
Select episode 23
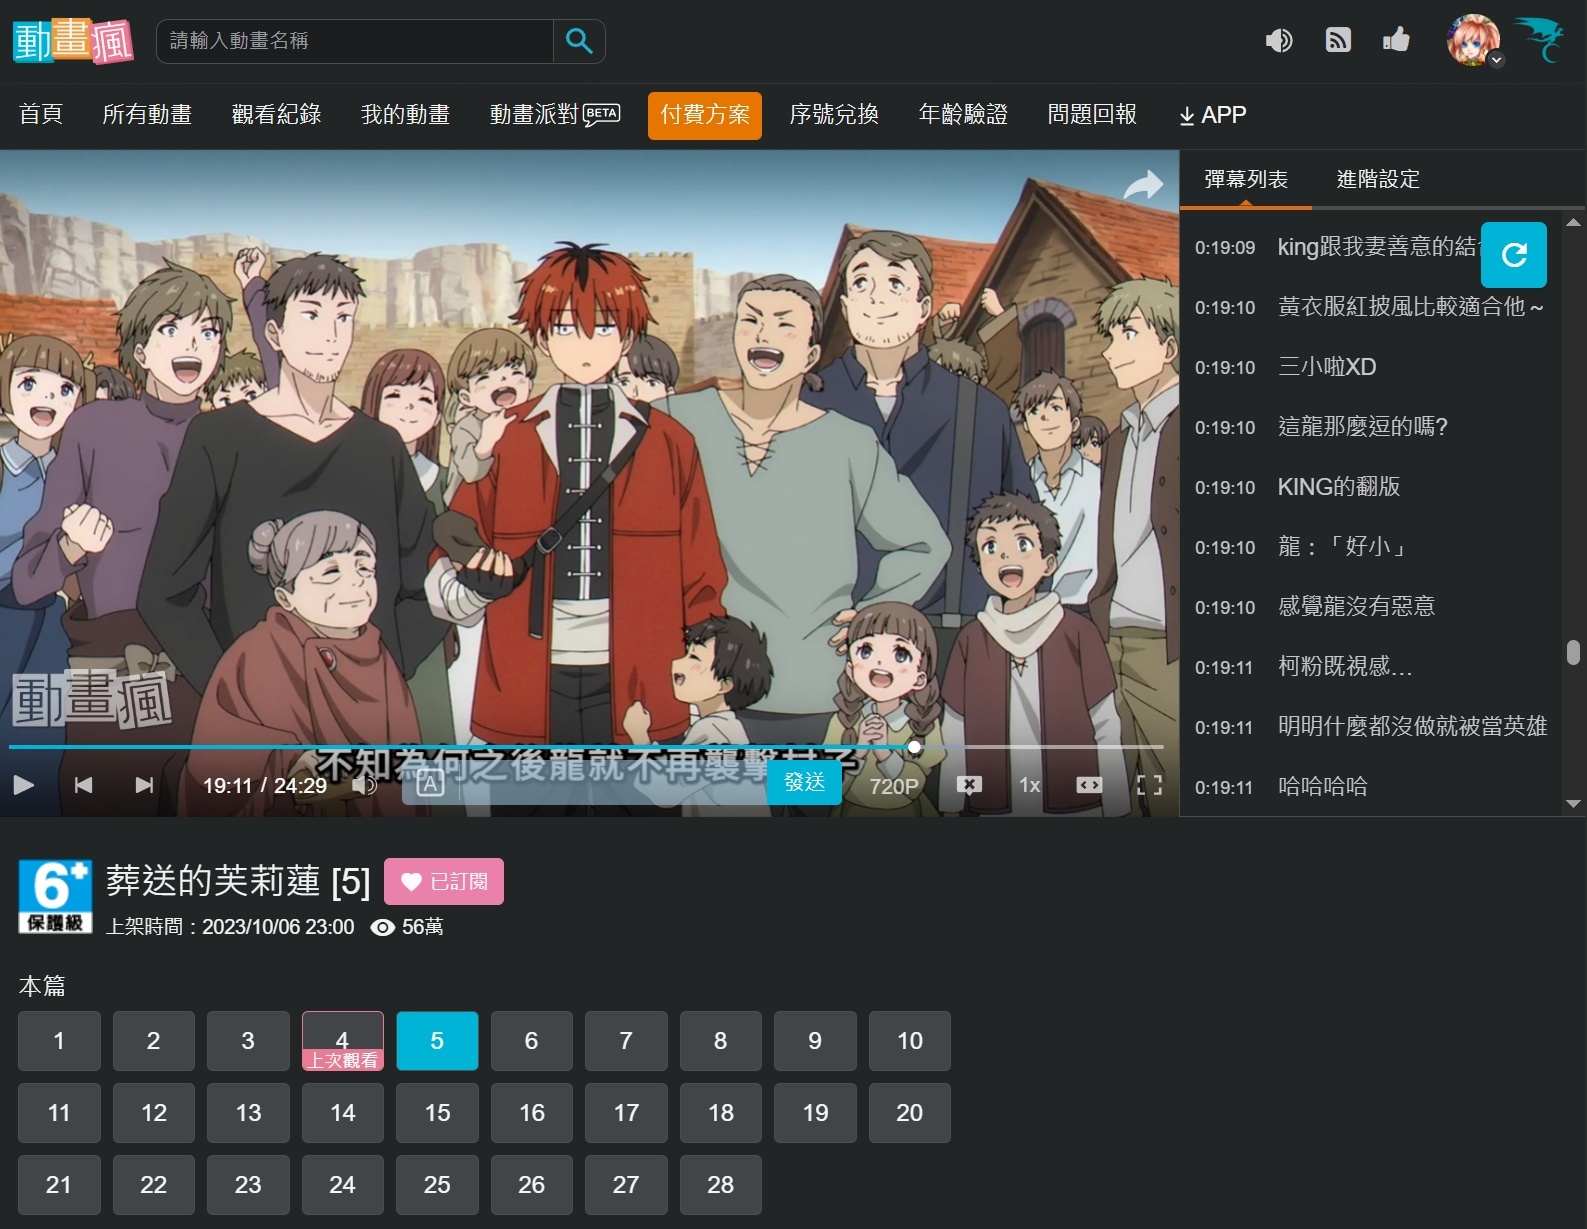[x=248, y=1185]
